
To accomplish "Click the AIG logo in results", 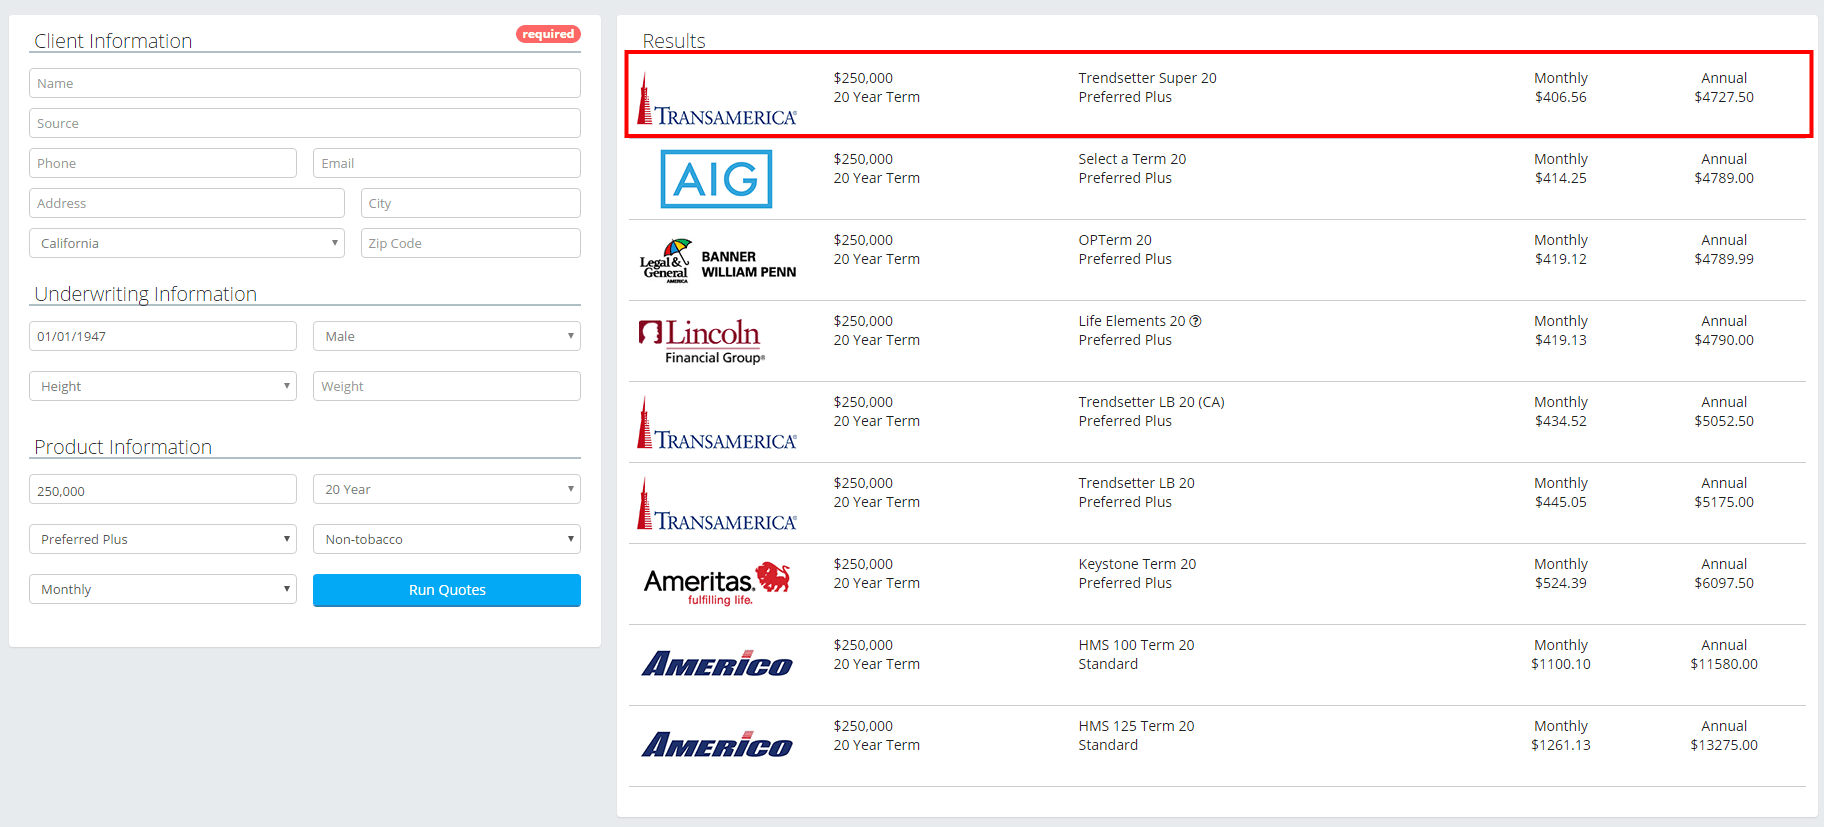I will point(716,179).
